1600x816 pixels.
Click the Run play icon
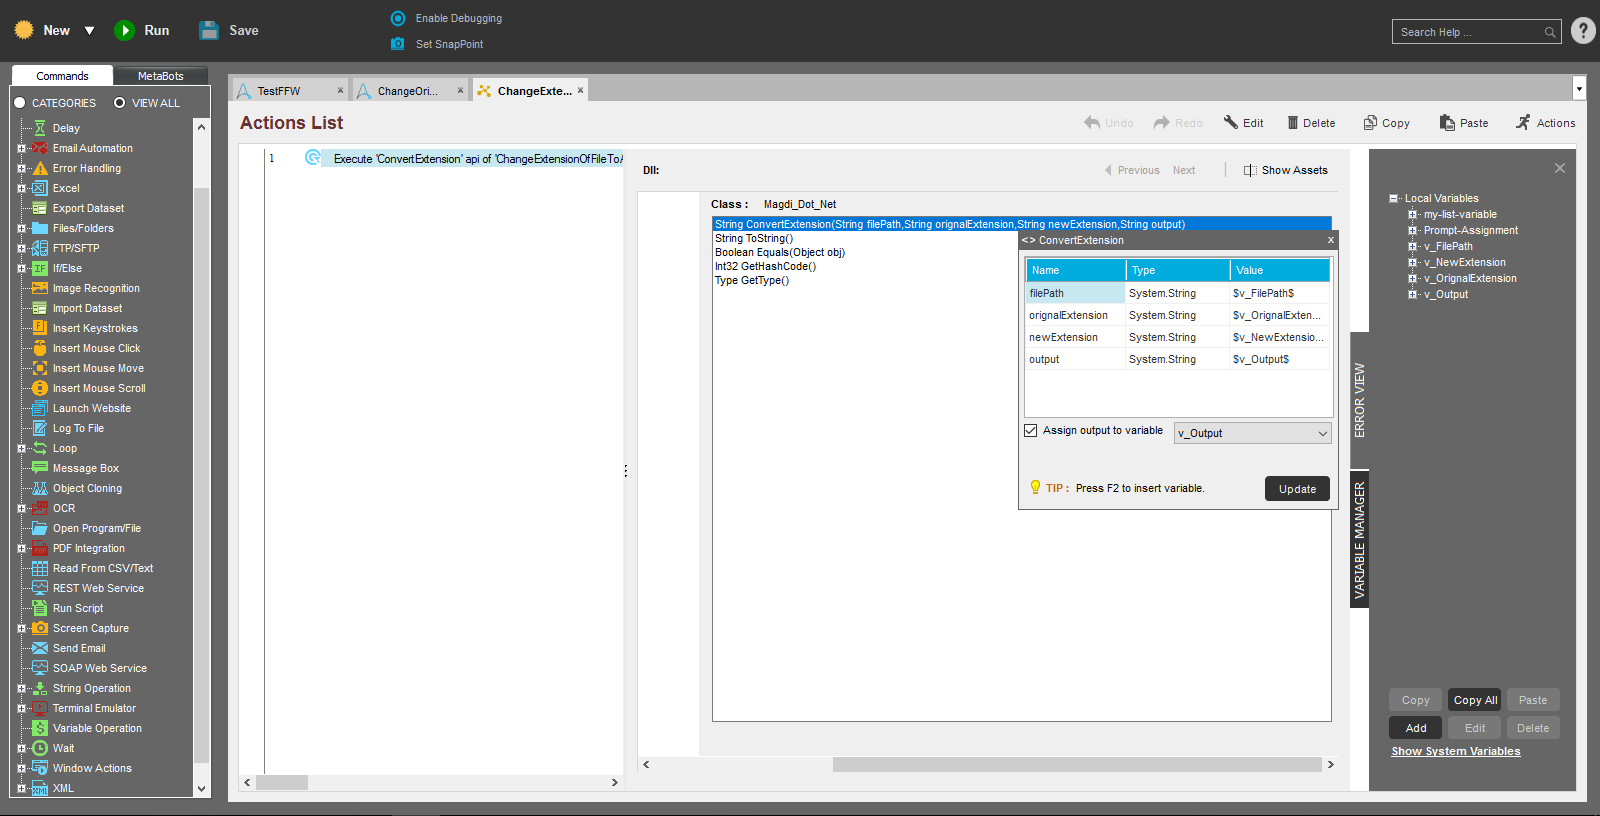point(125,31)
